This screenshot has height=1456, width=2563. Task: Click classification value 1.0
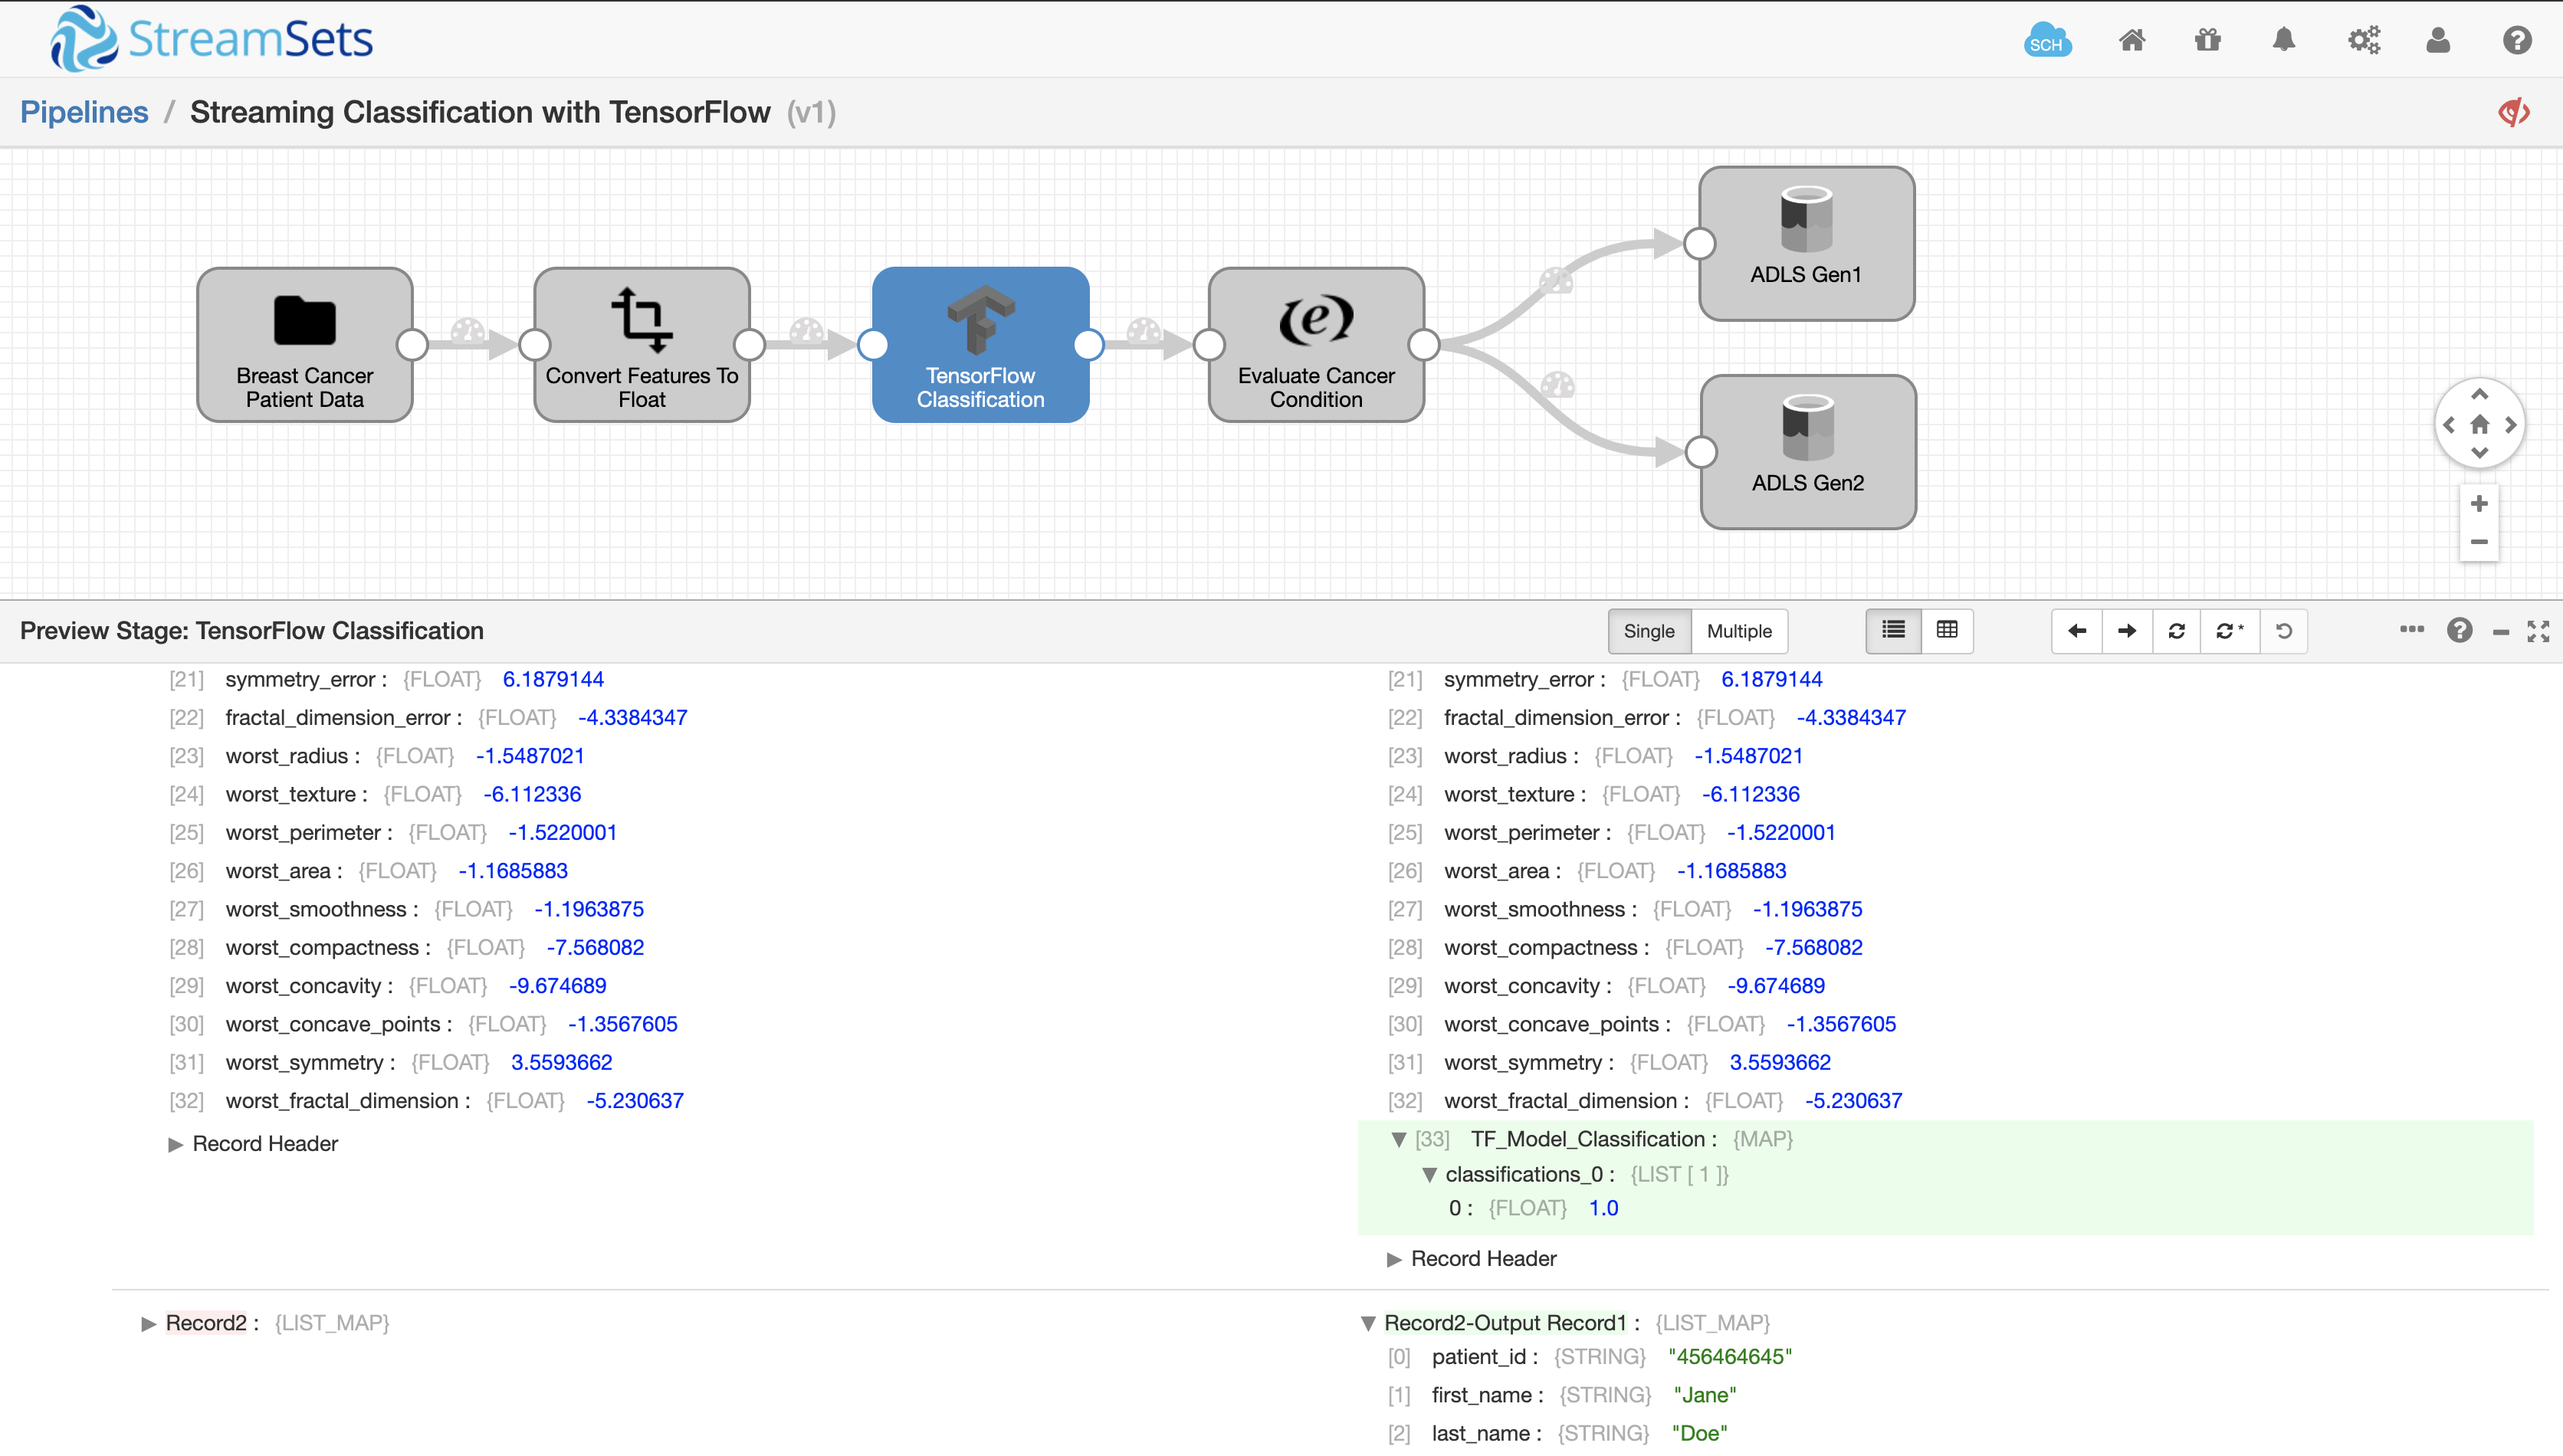[1603, 1208]
